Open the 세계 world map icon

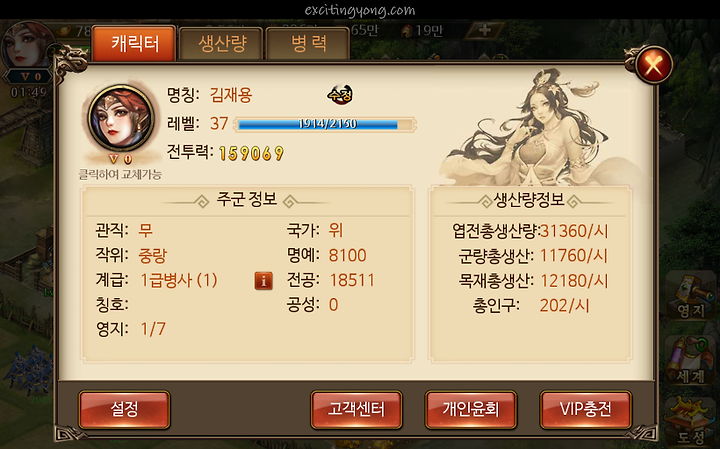click(x=690, y=360)
